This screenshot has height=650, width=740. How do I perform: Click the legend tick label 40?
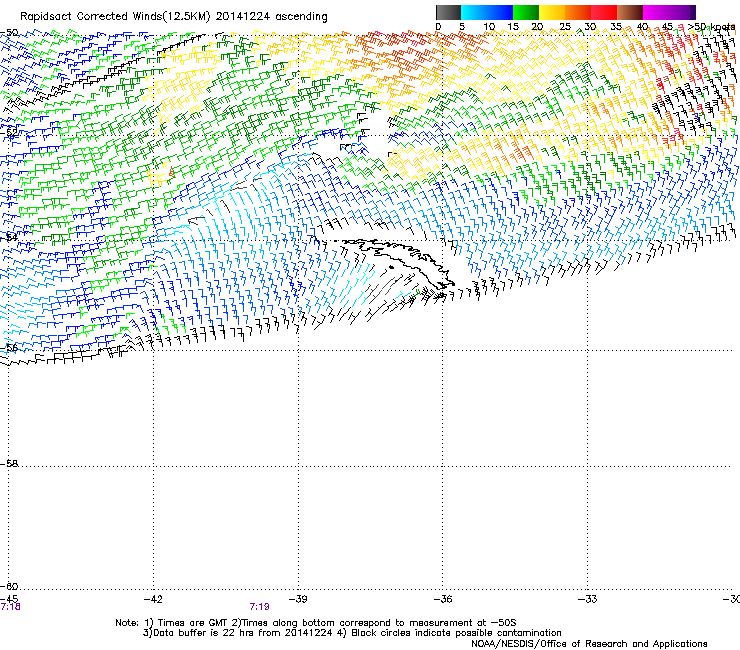click(642, 27)
